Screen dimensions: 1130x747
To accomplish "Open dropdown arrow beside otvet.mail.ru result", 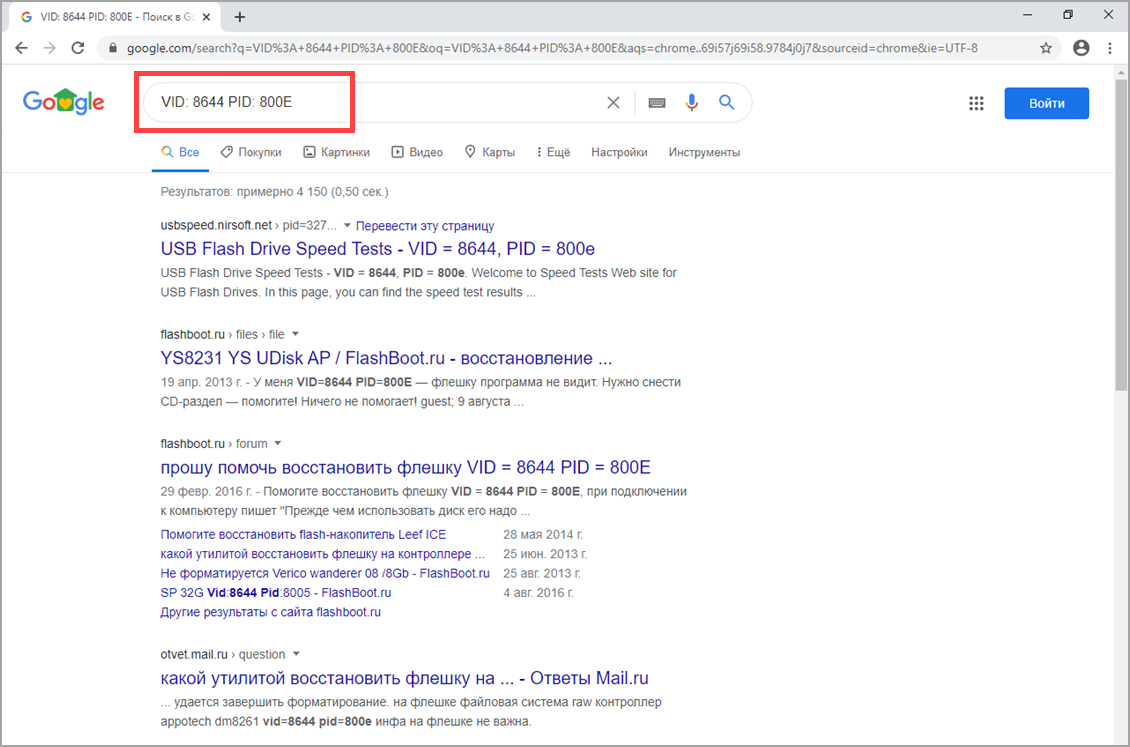I will point(296,654).
